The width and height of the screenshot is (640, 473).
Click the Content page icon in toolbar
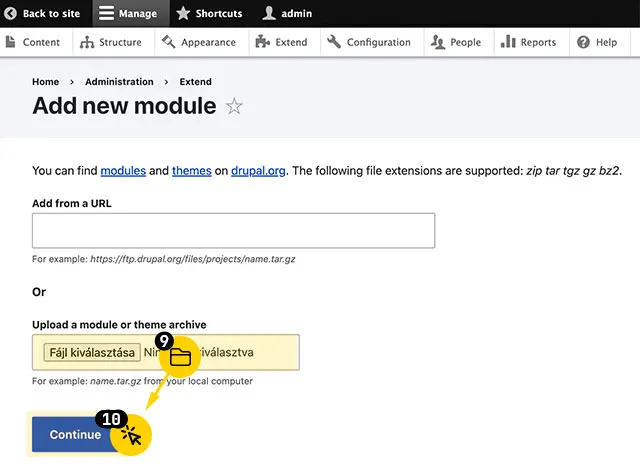11,42
